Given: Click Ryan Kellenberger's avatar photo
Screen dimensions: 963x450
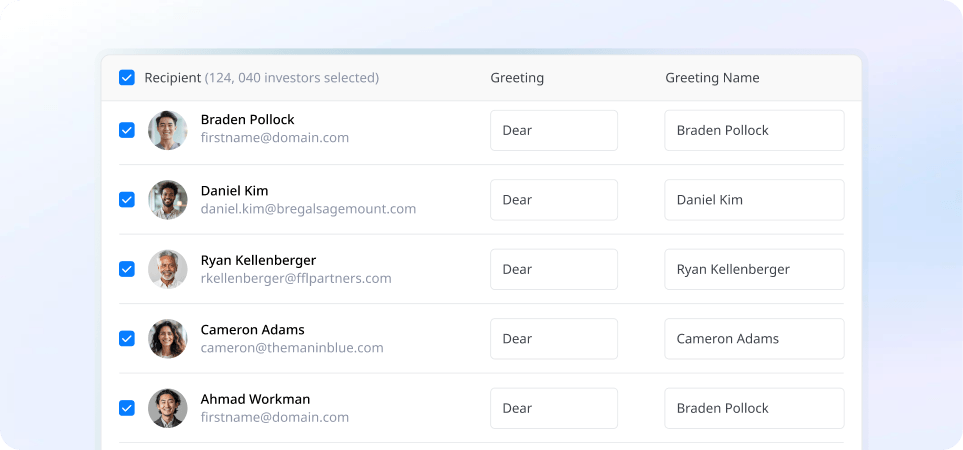Looking at the screenshot, I should click(168, 269).
